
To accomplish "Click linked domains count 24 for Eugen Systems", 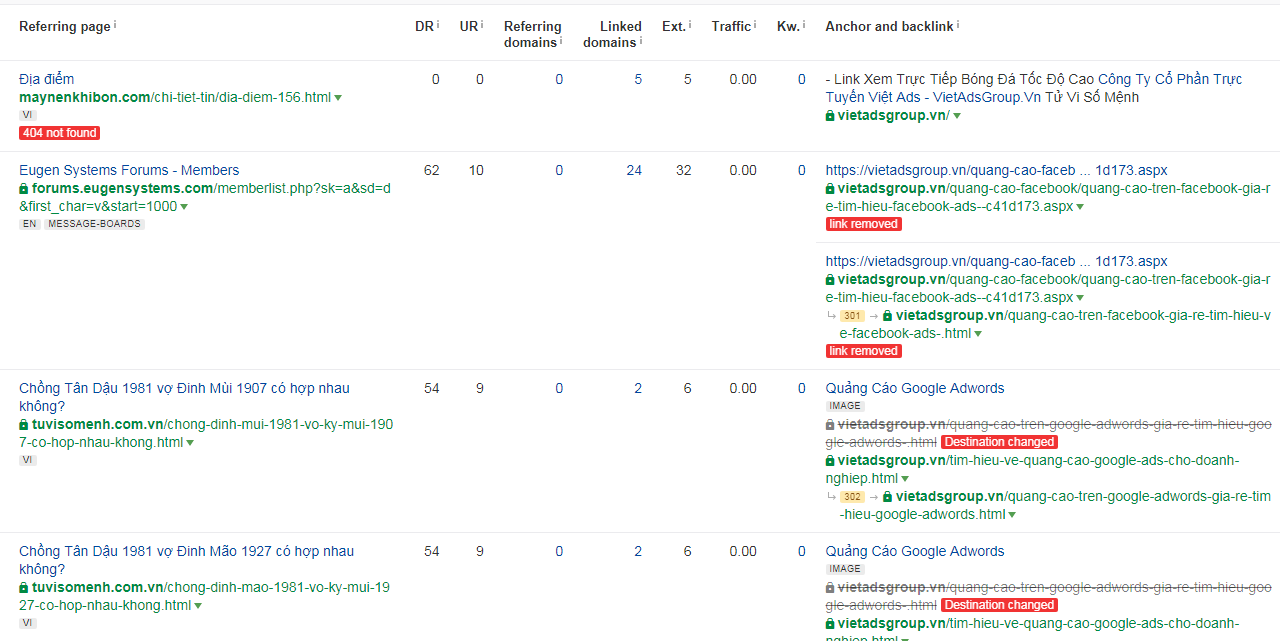I will point(634,170).
